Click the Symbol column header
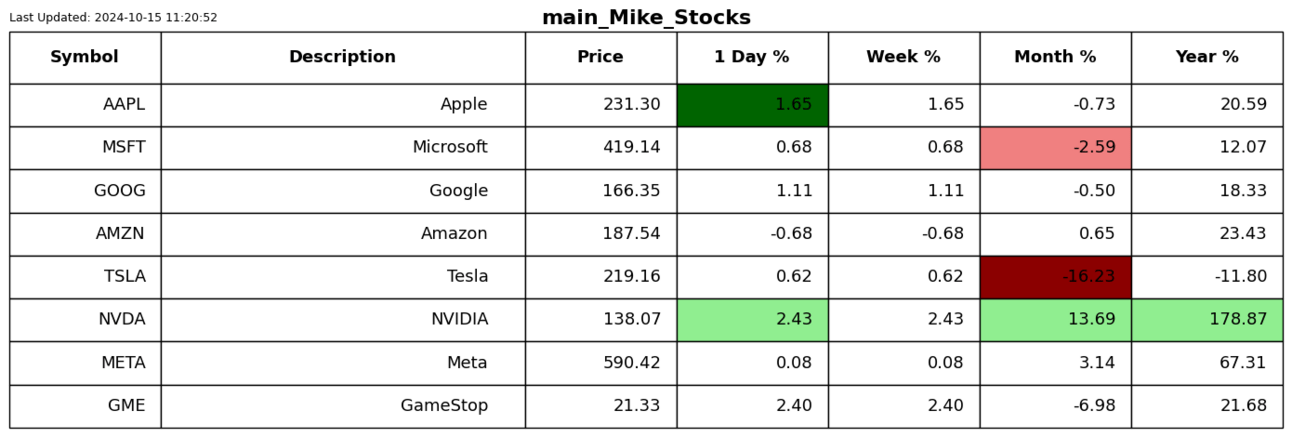The image size is (1292, 437). [85, 58]
